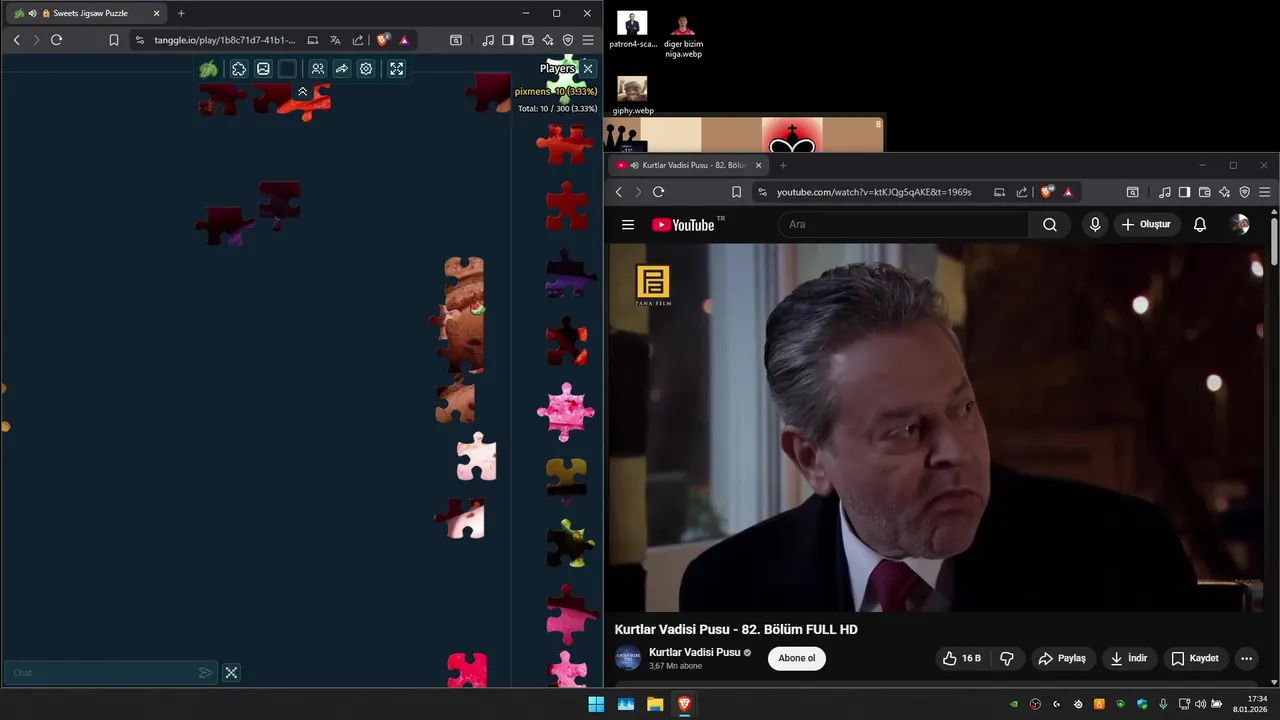The width and height of the screenshot is (1280, 720).
Task: Select the Kurtlar Vadisi Pusu tab
Action: [x=690, y=165]
